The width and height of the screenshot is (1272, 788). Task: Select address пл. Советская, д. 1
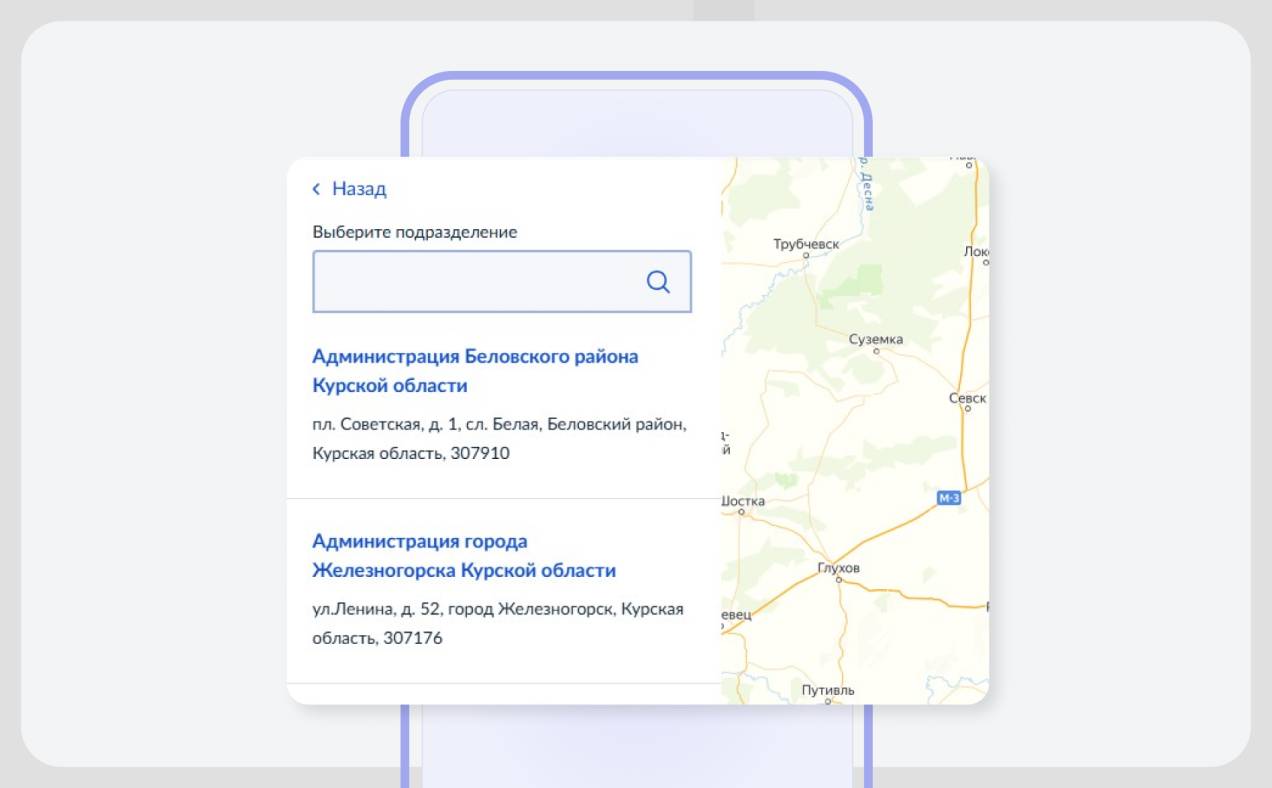click(499, 438)
